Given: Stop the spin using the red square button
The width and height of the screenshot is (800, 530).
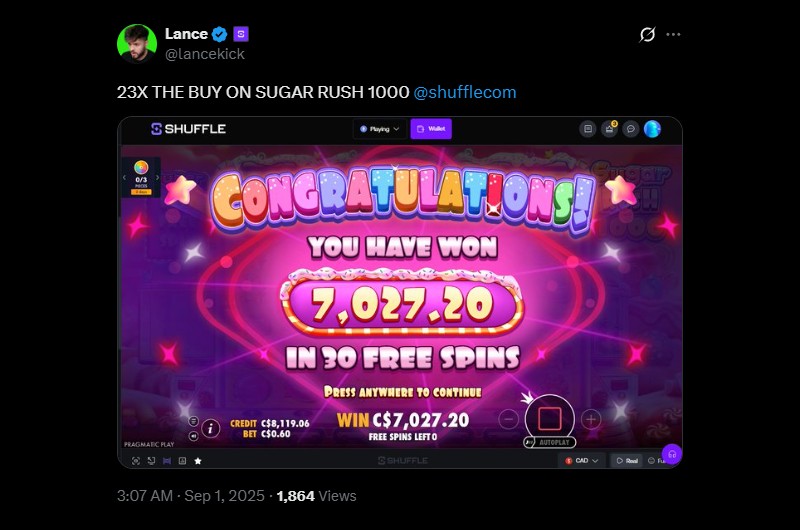Looking at the screenshot, I should 549,419.
